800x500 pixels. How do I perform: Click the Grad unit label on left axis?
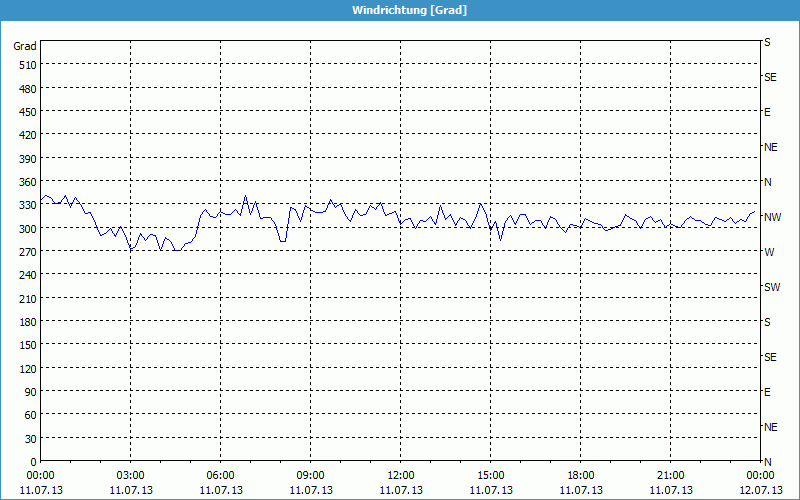click(x=25, y=46)
